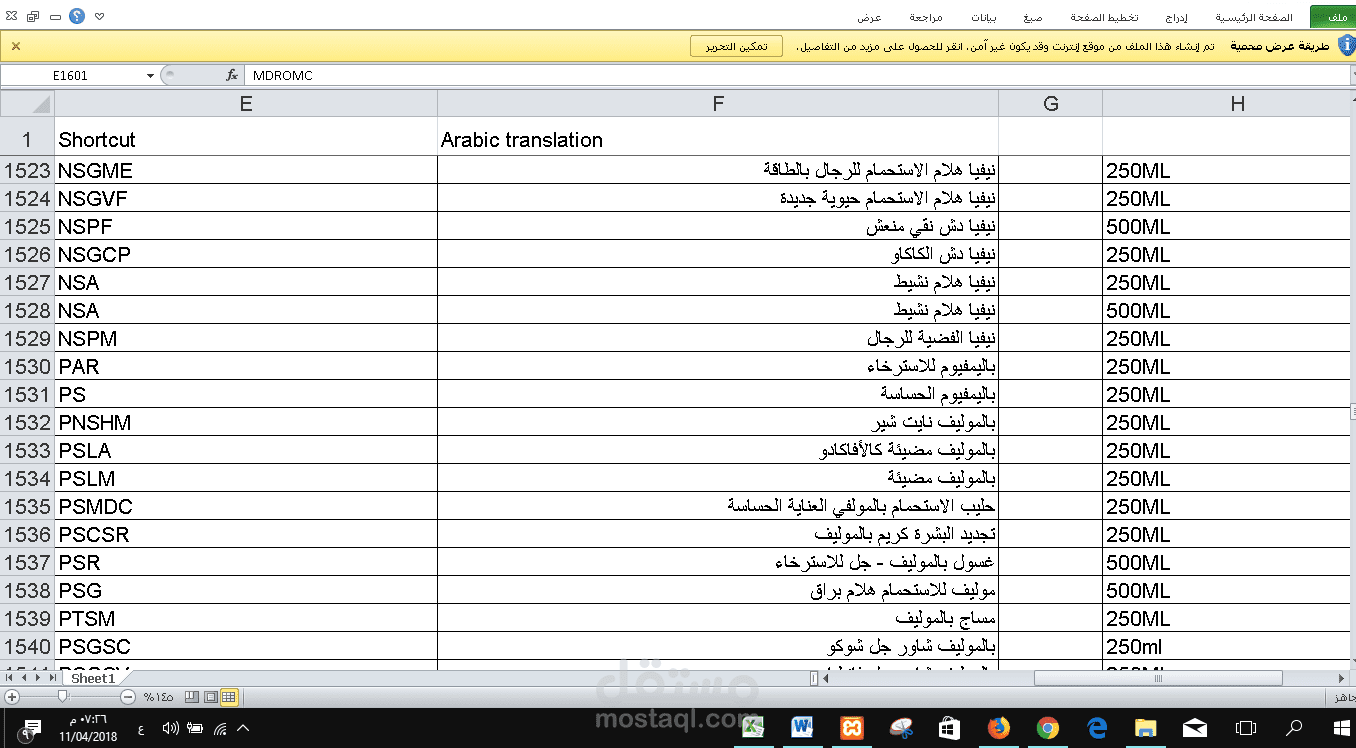The height and width of the screenshot is (748, 1356).
Task: Click the horizontal scrollbar left arrow
Action: 826,678
